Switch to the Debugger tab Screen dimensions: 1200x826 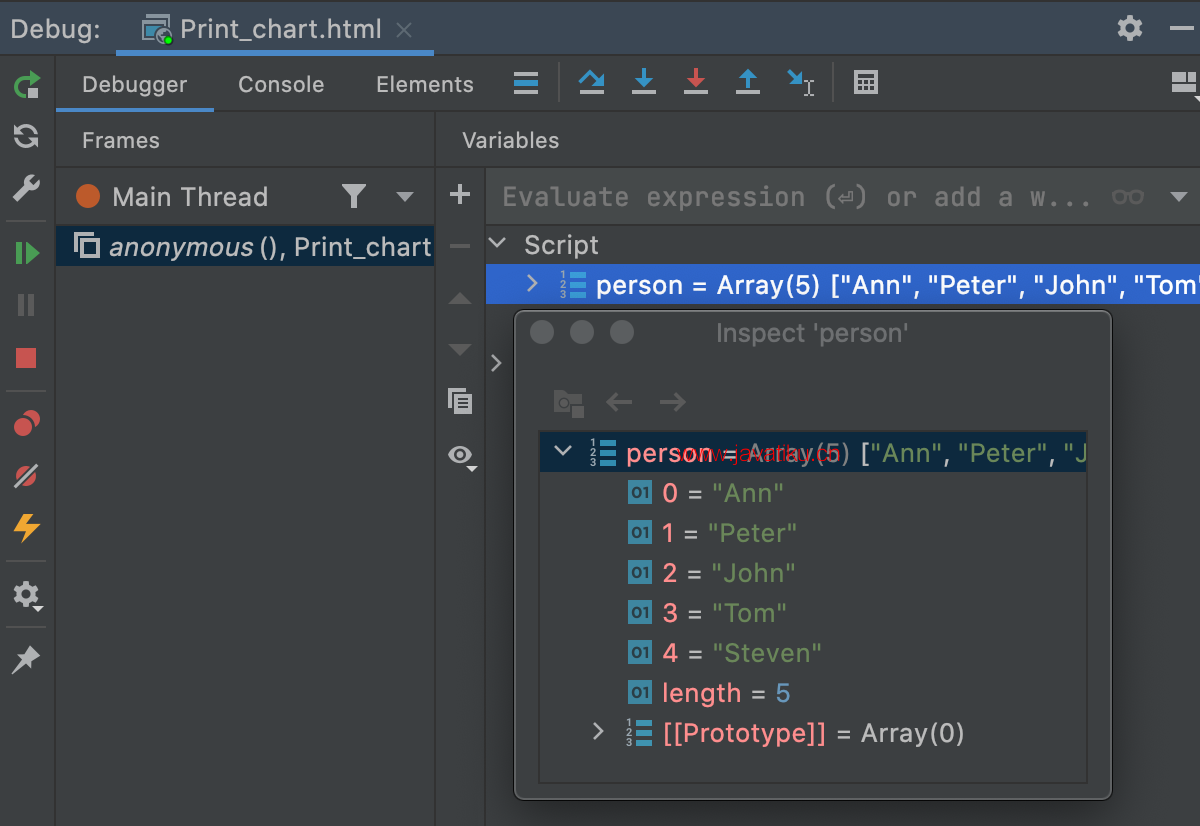[x=135, y=85]
